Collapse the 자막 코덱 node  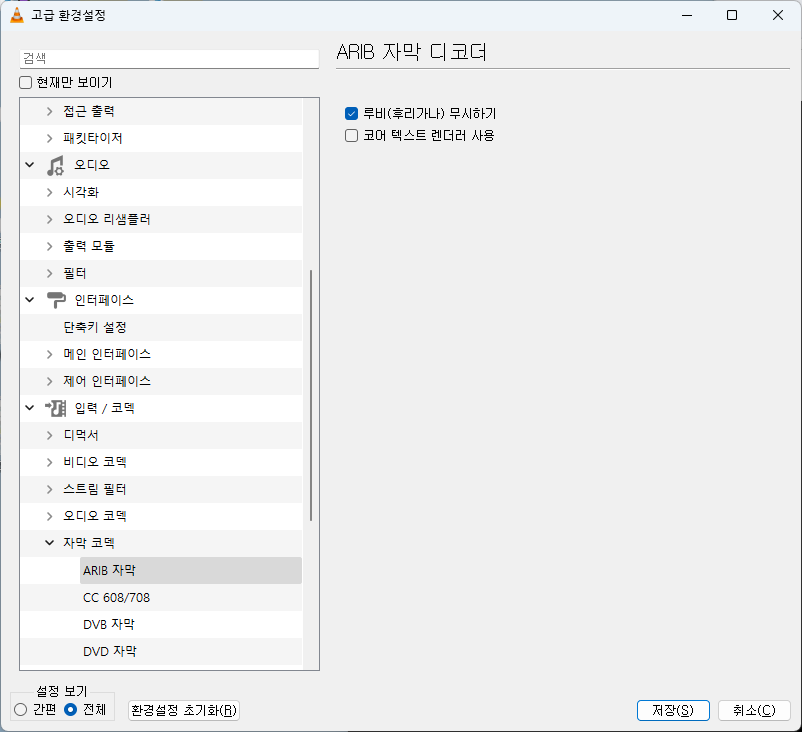(x=50, y=543)
